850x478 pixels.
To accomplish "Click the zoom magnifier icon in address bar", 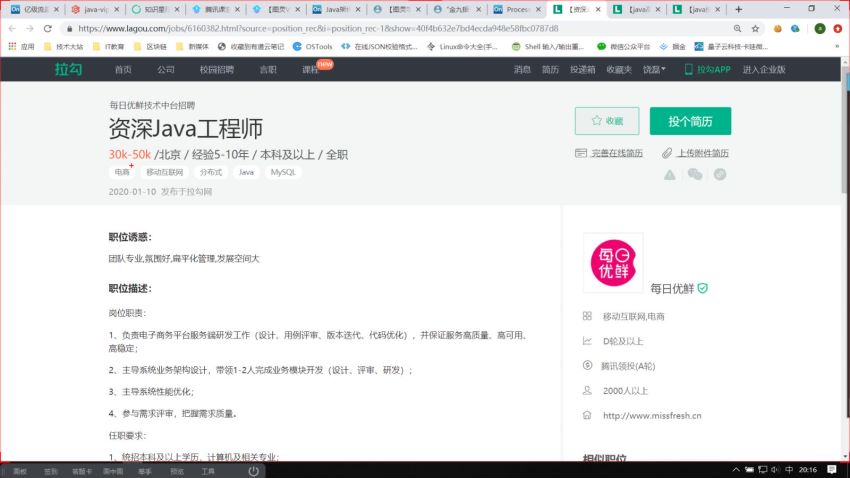I will [737, 28].
